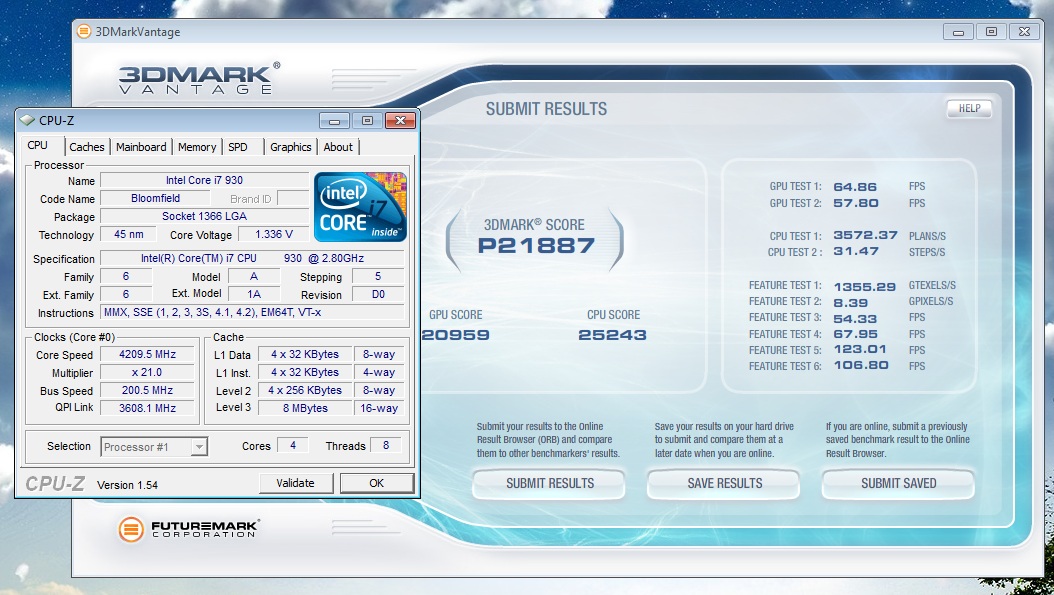Click the FEATURE TEST 6 value 106.80
The width and height of the screenshot is (1054, 595).
pos(861,366)
